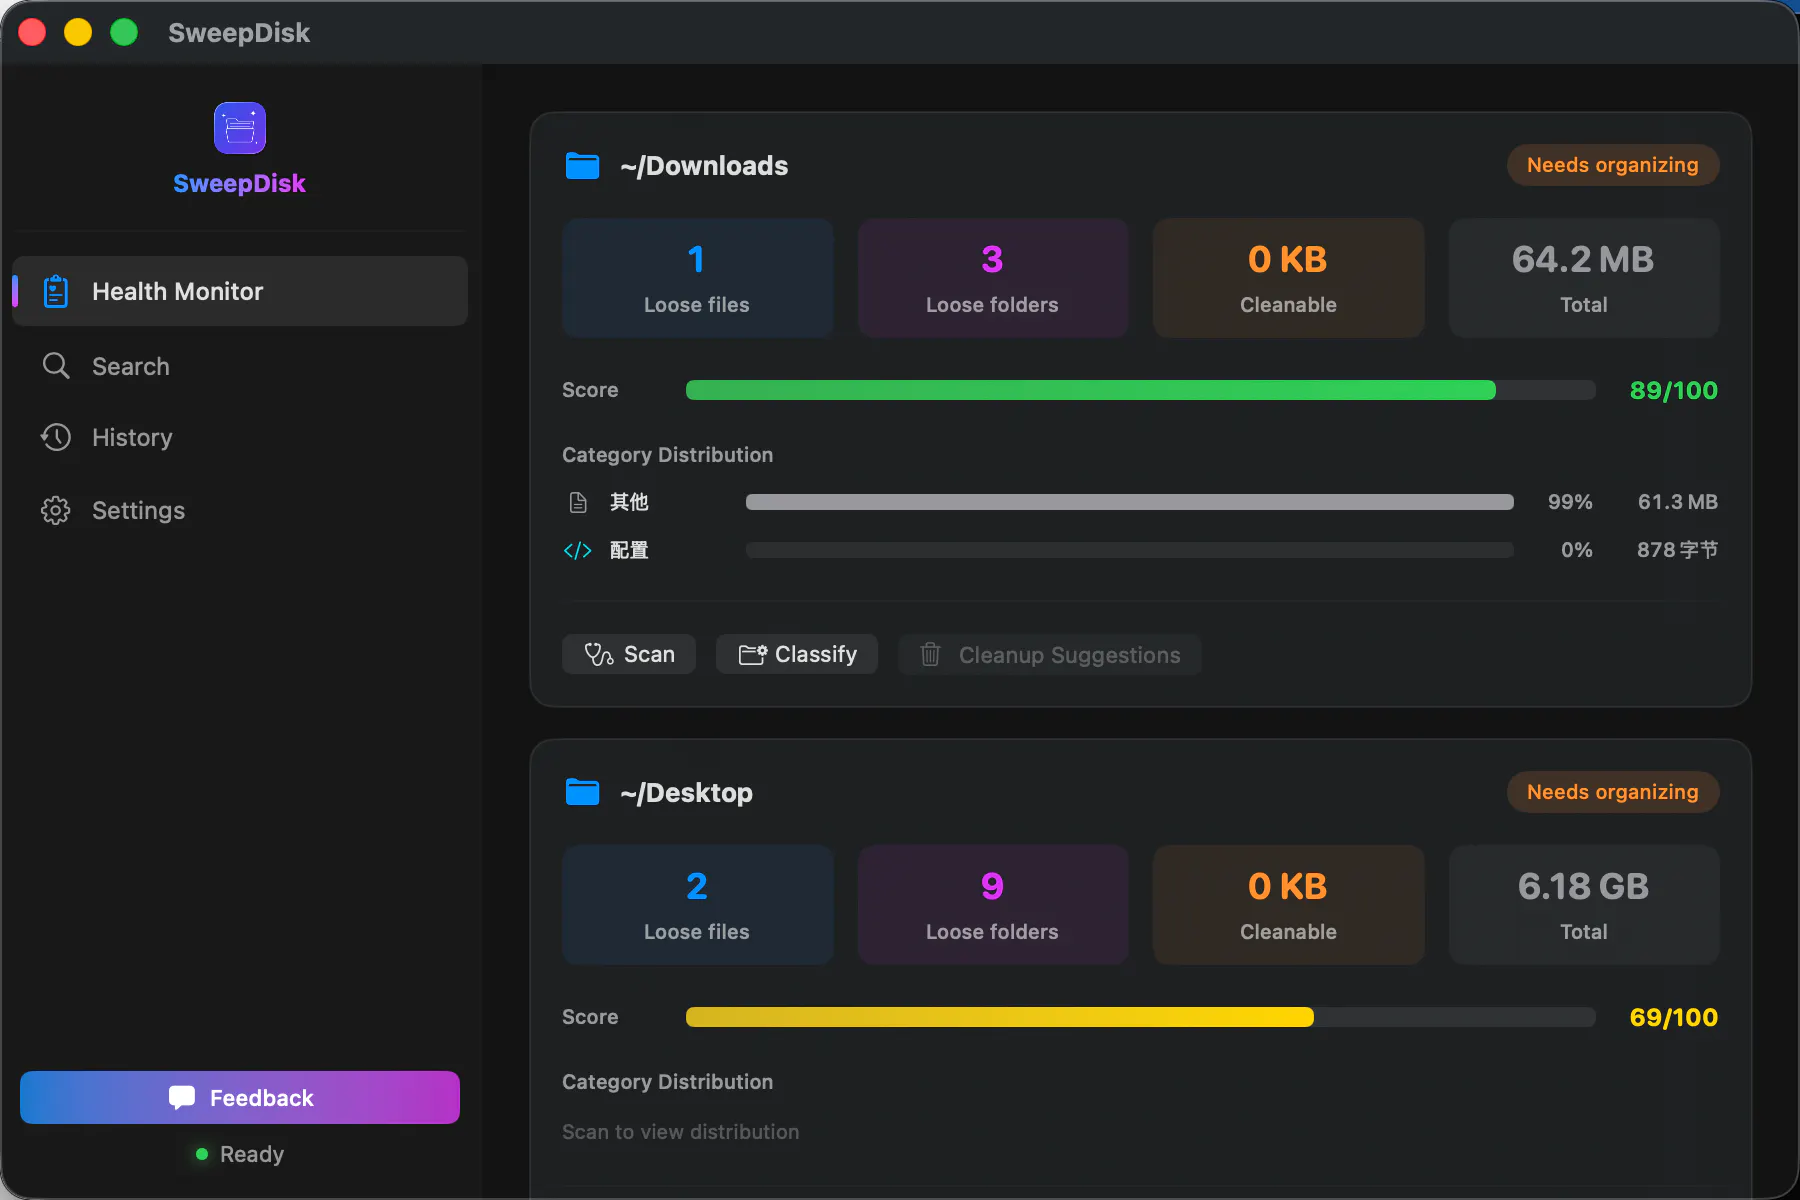Click the 61.3 MB size value
The image size is (1800, 1200).
click(1678, 502)
